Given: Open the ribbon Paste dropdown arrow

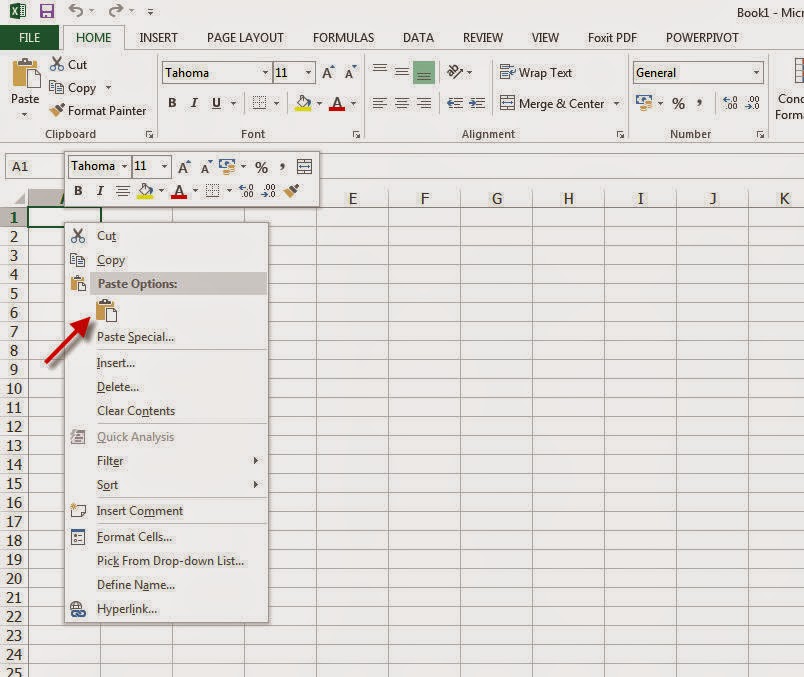Looking at the screenshot, I should click(x=25, y=114).
